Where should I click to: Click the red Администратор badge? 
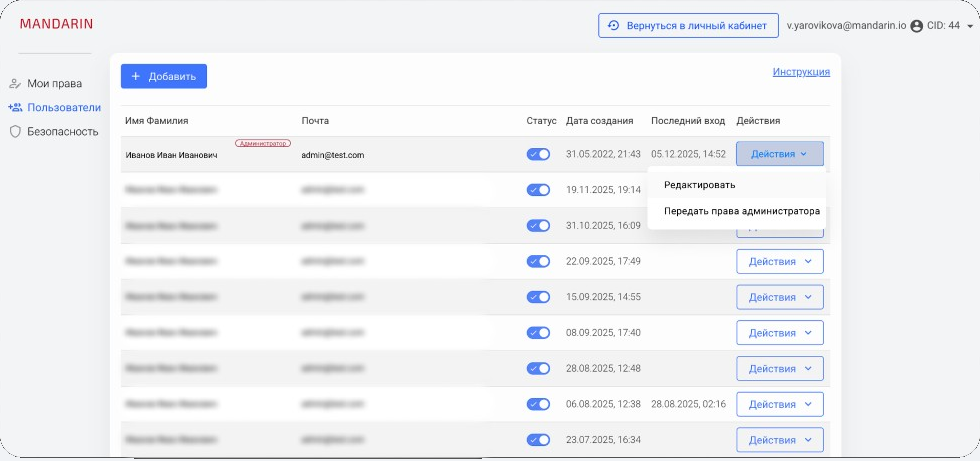(262, 144)
